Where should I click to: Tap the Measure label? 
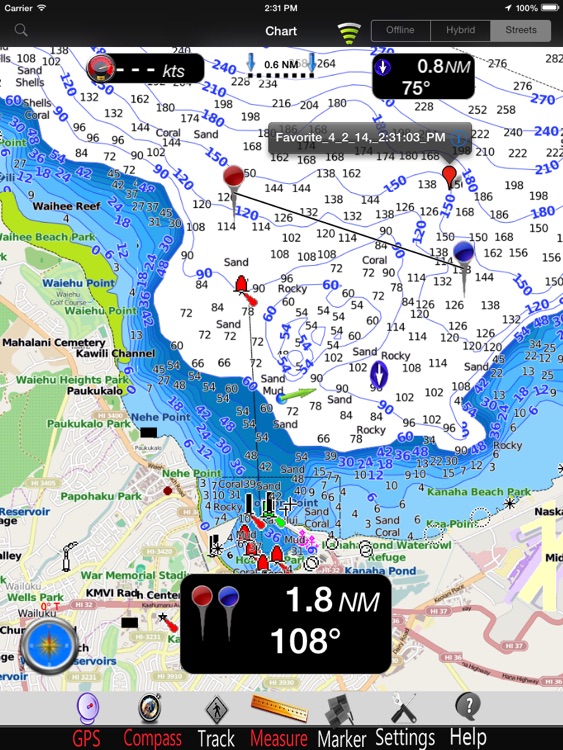tap(278, 738)
